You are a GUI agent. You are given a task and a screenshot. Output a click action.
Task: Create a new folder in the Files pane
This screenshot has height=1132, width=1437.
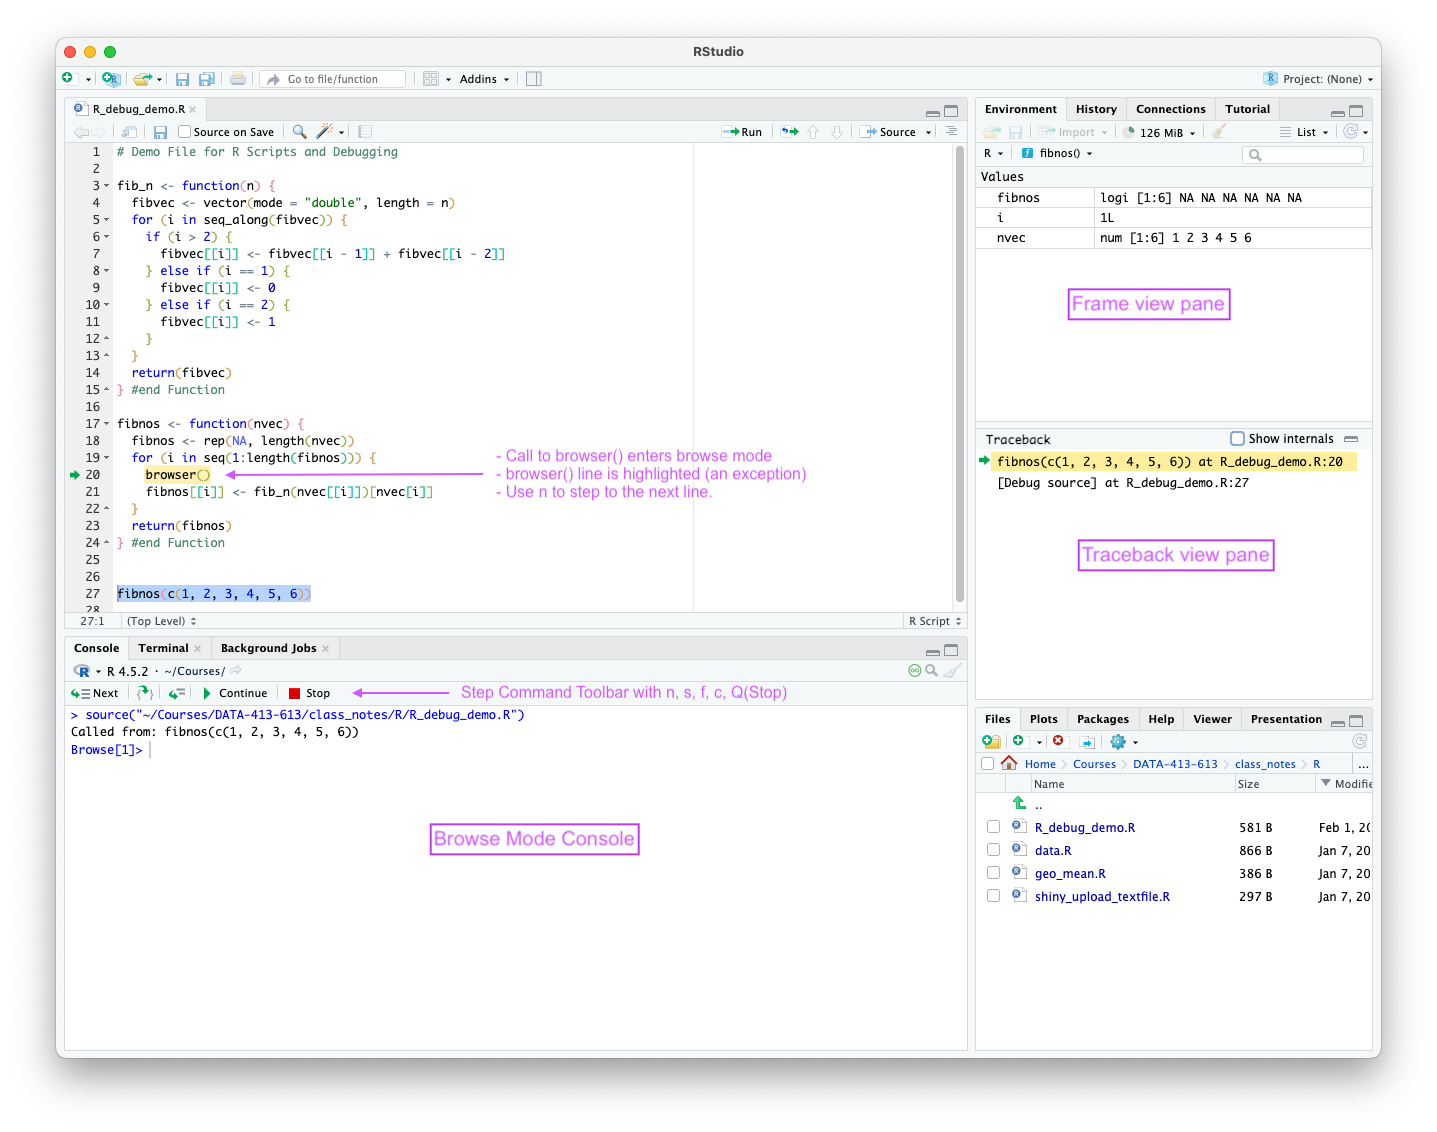pos(991,741)
